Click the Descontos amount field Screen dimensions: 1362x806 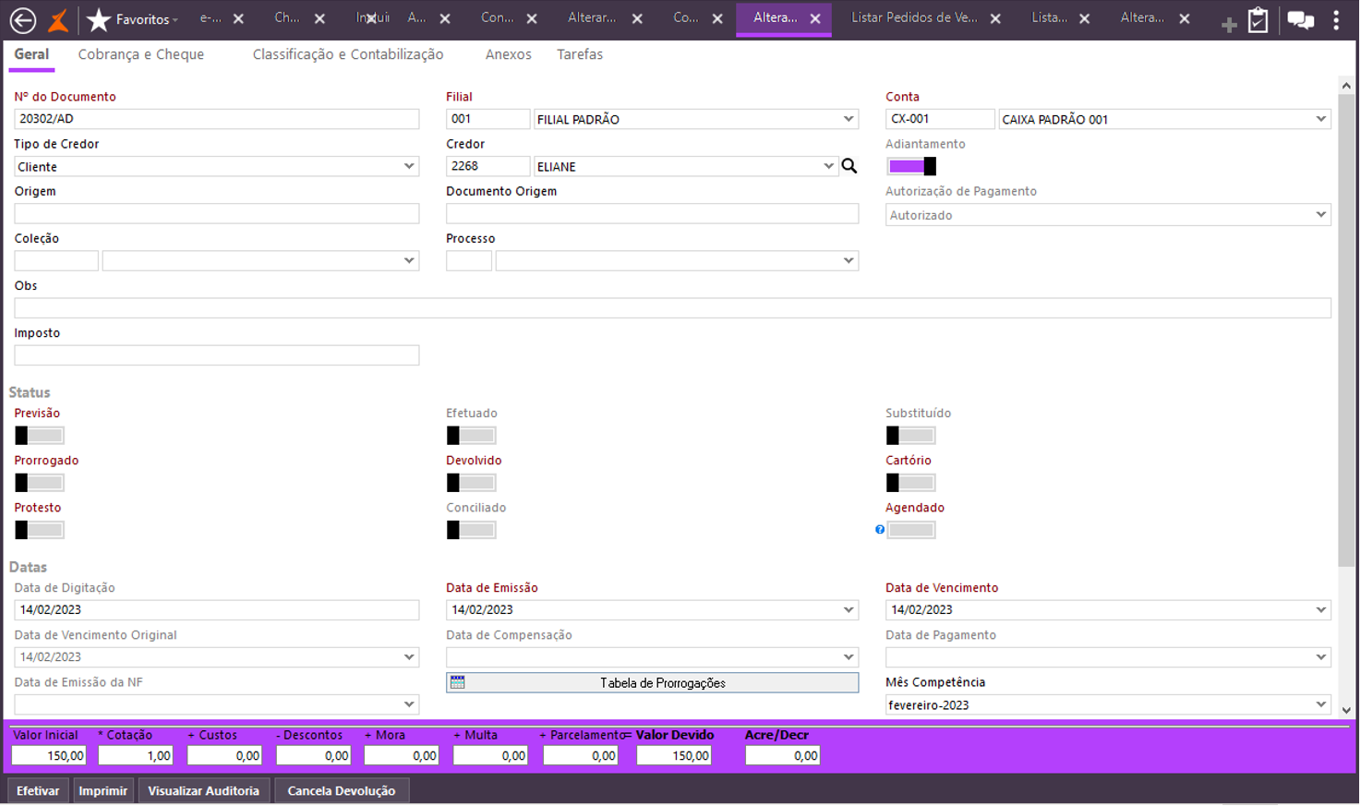[x=313, y=756]
